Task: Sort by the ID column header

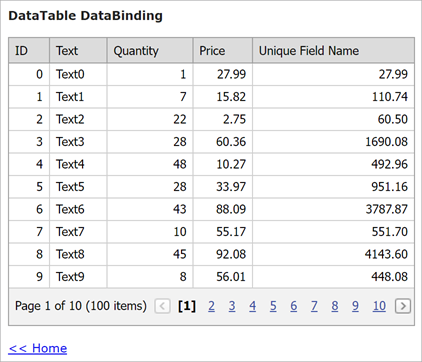Action: tap(29, 51)
